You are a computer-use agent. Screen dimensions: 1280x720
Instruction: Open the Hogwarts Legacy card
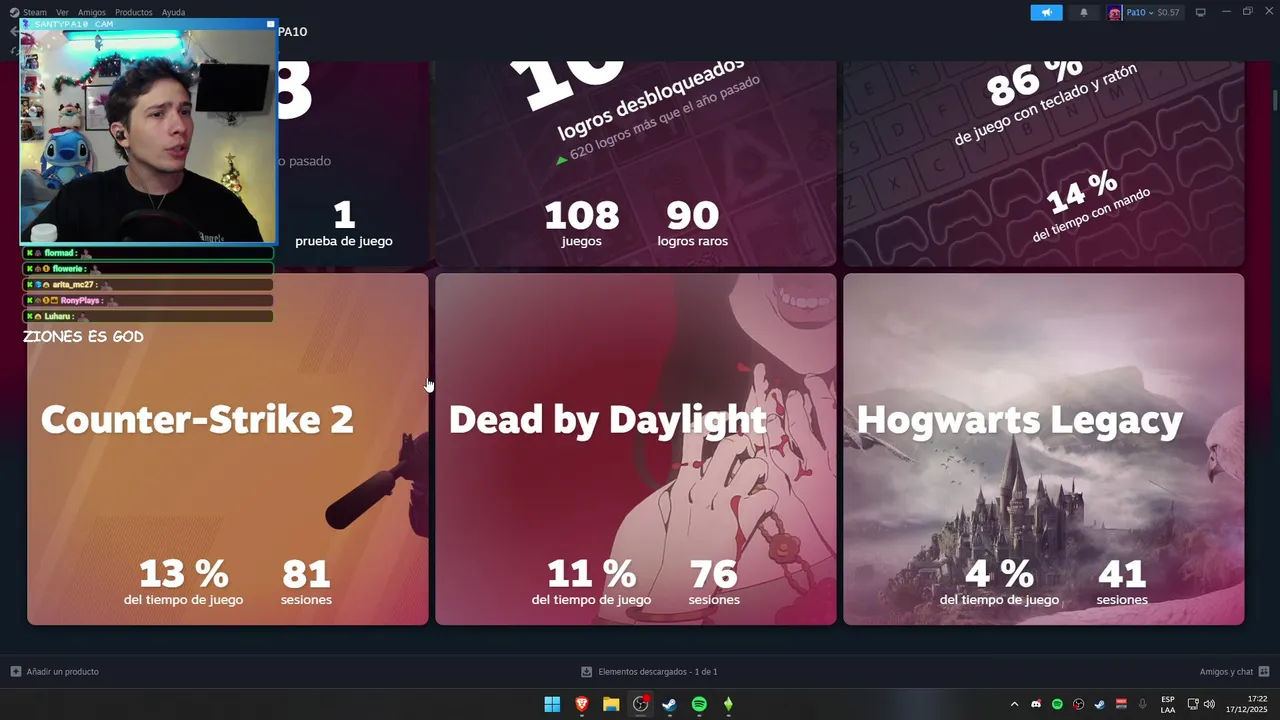pyautogui.click(x=1044, y=449)
